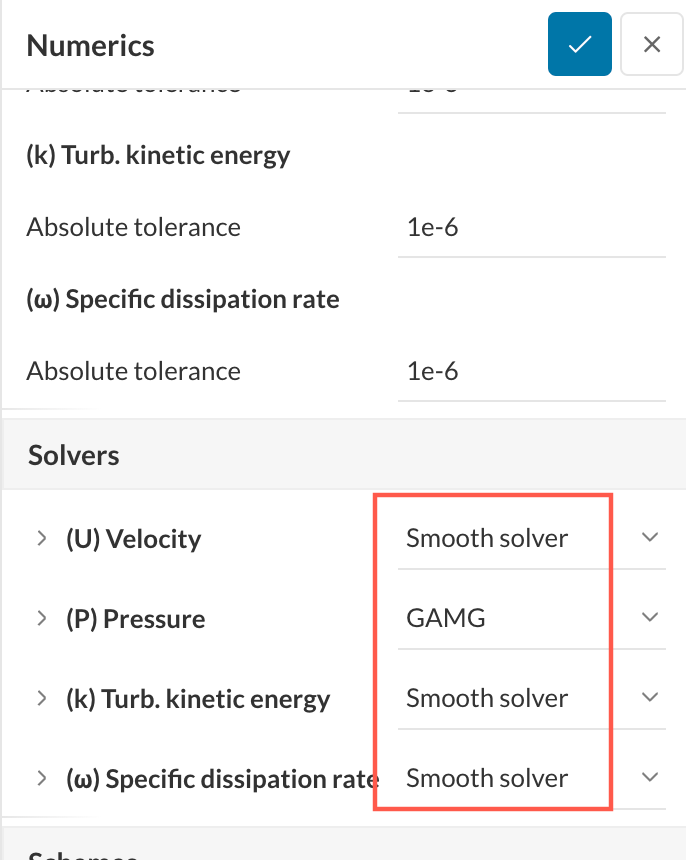Click the absolute tolerance field for kinetic energy
This screenshot has height=860, width=686.
[x=530, y=227]
